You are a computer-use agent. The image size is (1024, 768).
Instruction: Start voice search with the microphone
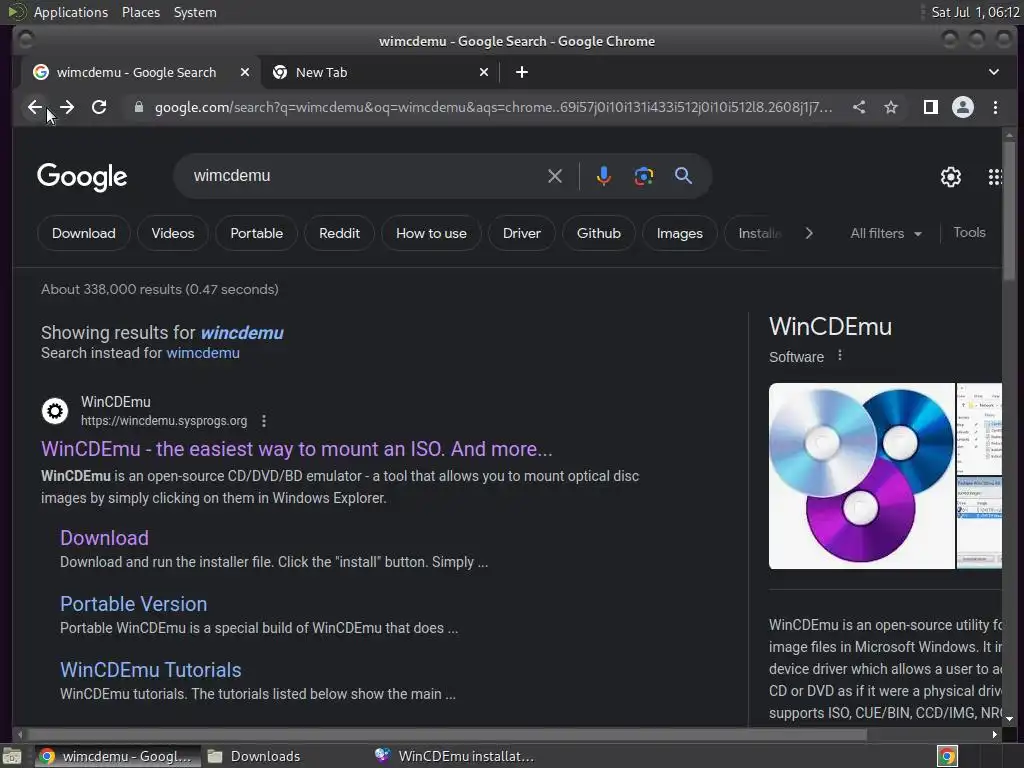pos(603,176)
